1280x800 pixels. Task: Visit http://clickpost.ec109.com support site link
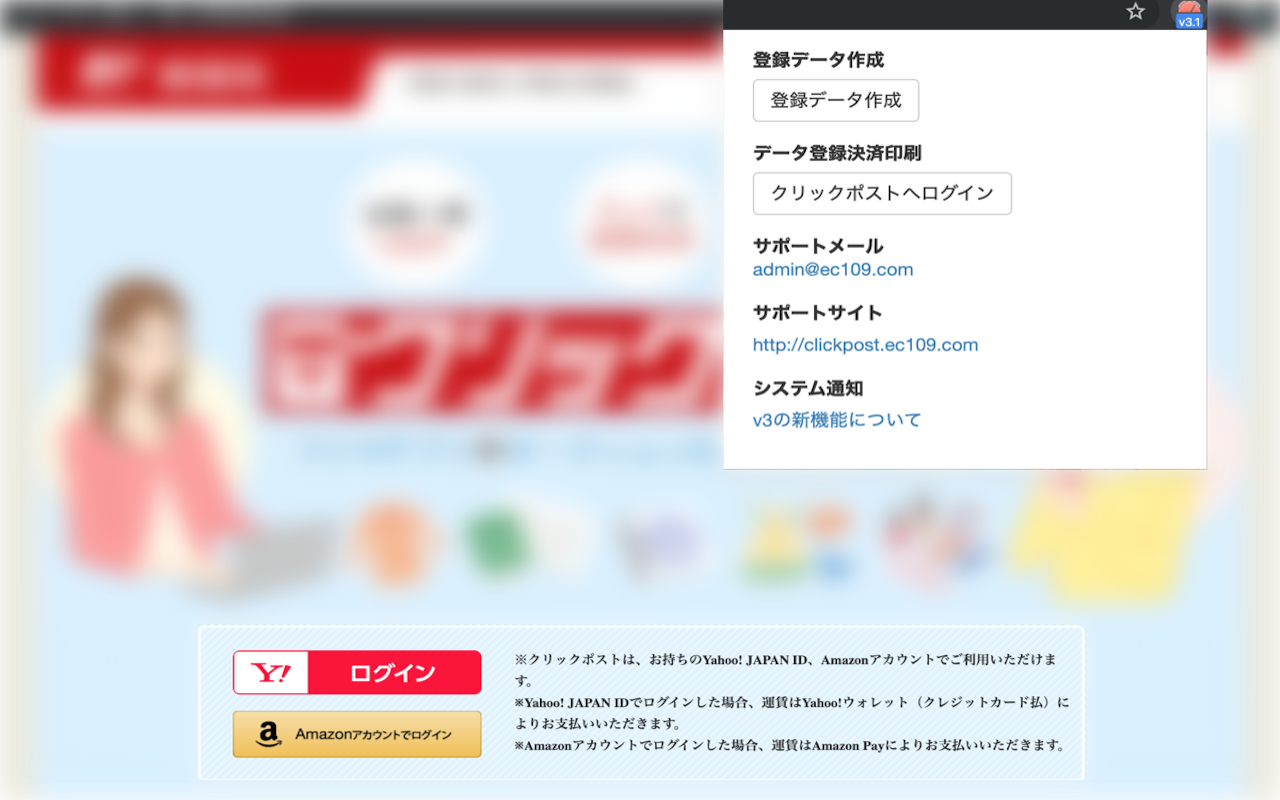(x=865, y=345)
